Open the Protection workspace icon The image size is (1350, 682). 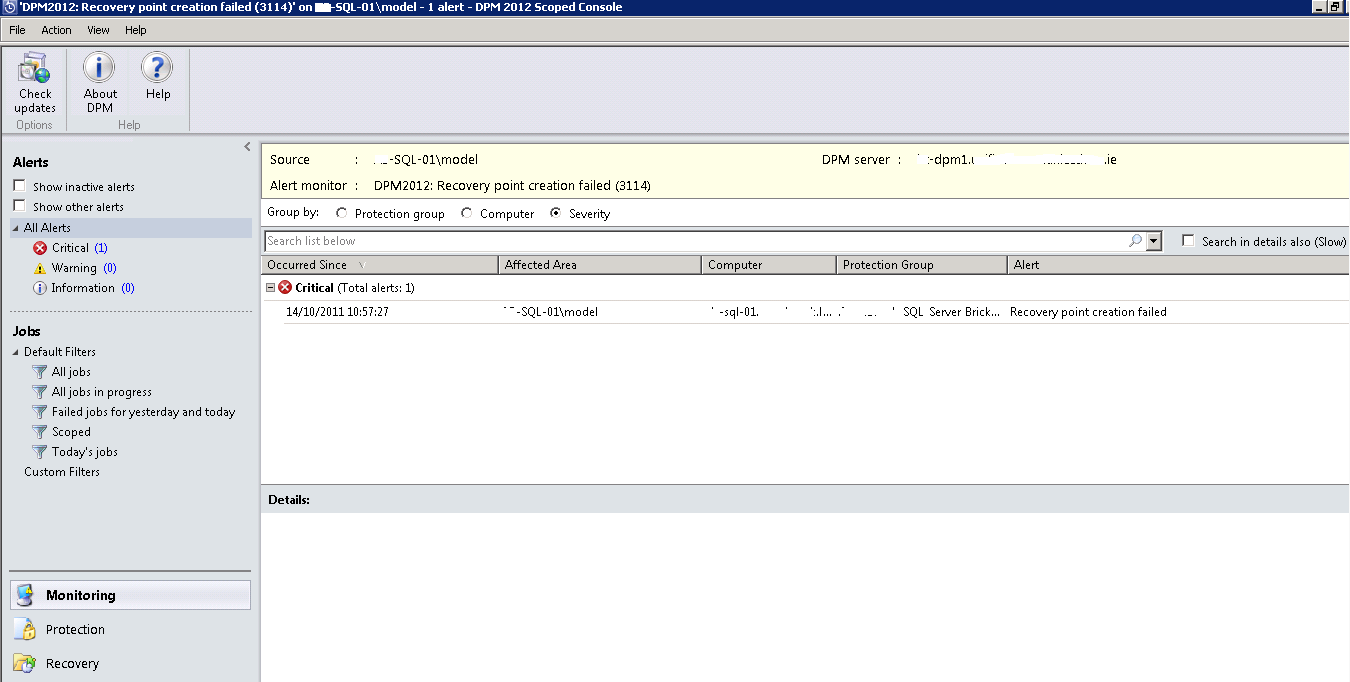point(25,629)
